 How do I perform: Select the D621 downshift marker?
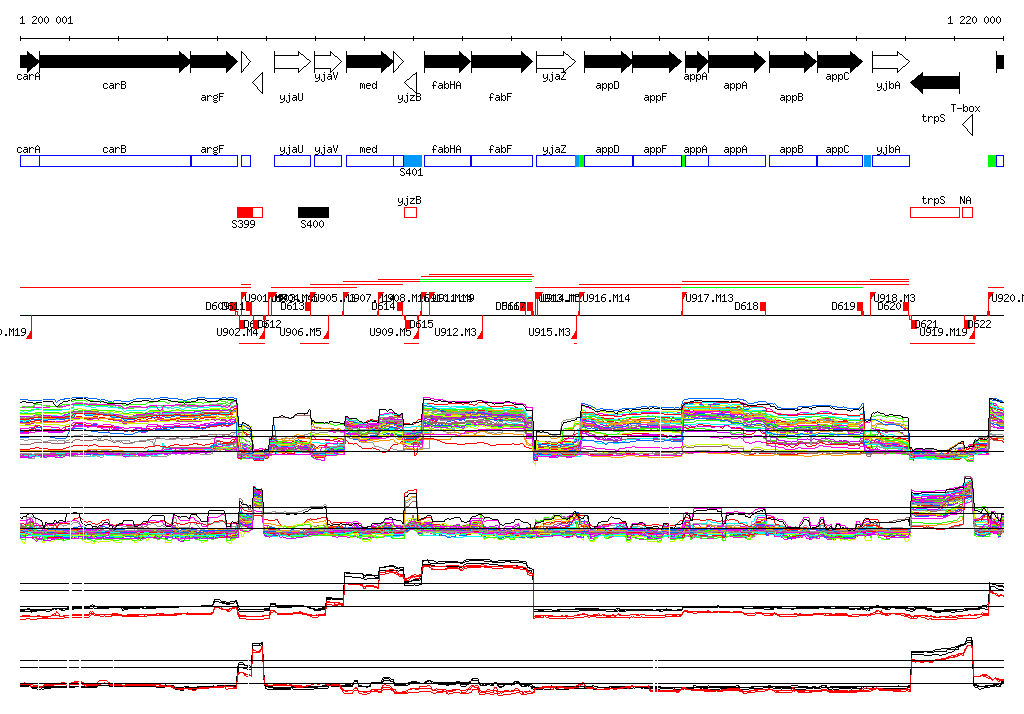pyautogui.click(x=914, y=324)
